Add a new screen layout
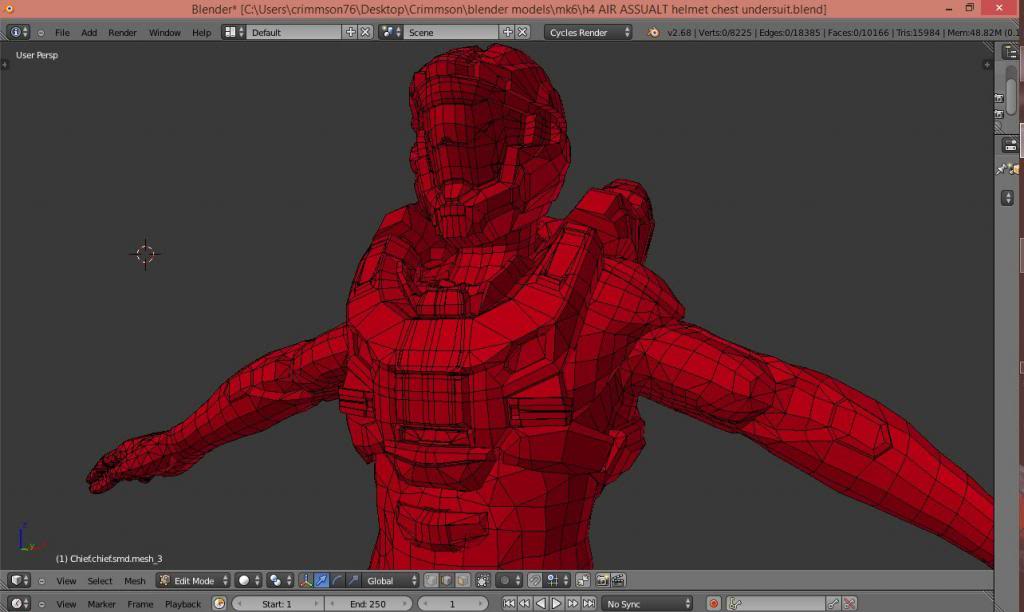 coord(351,32)
